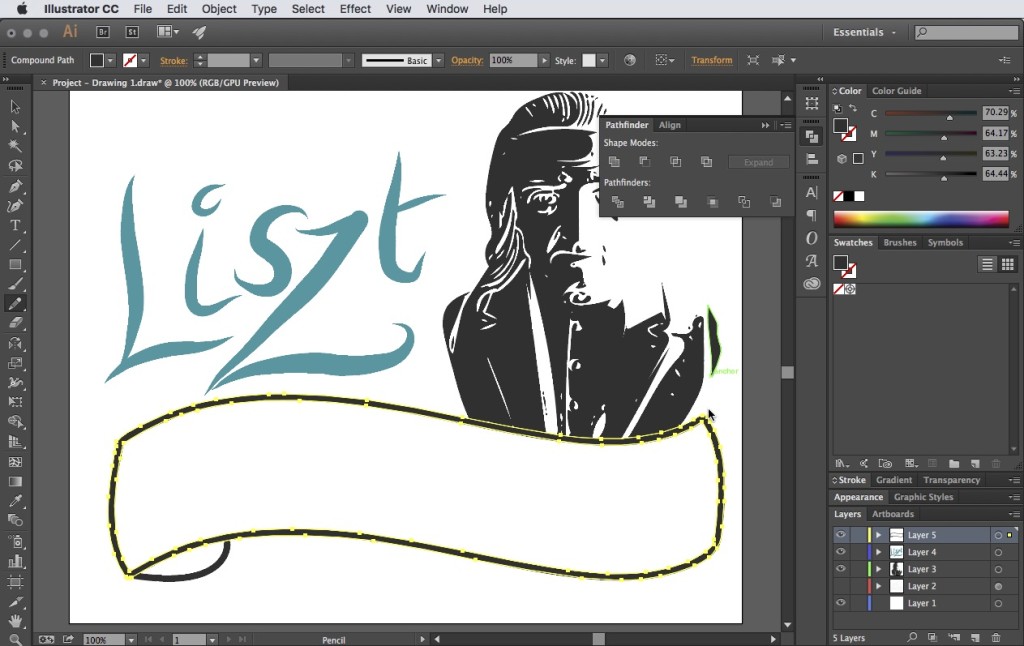This screenshot has height=646, width=1024.
Task: Hide Layer 5 visibility eye
Action: pos(840,534)
